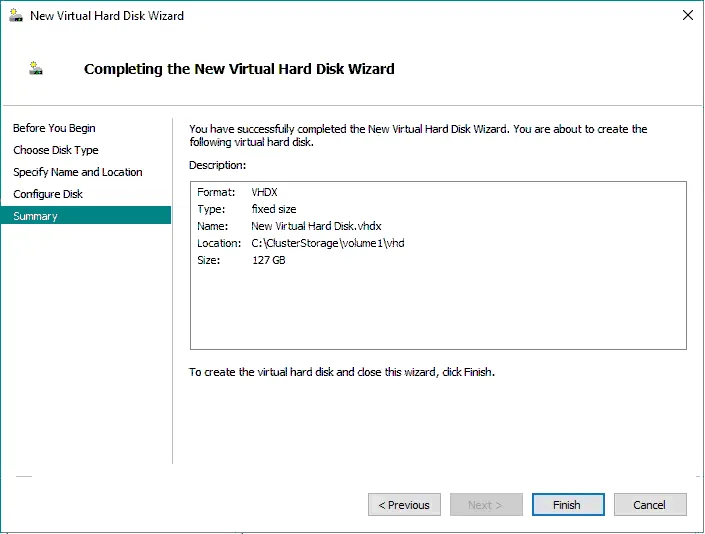Click Finish to create the virtual disk
The image size is (705, 534).
click(567, 505)
